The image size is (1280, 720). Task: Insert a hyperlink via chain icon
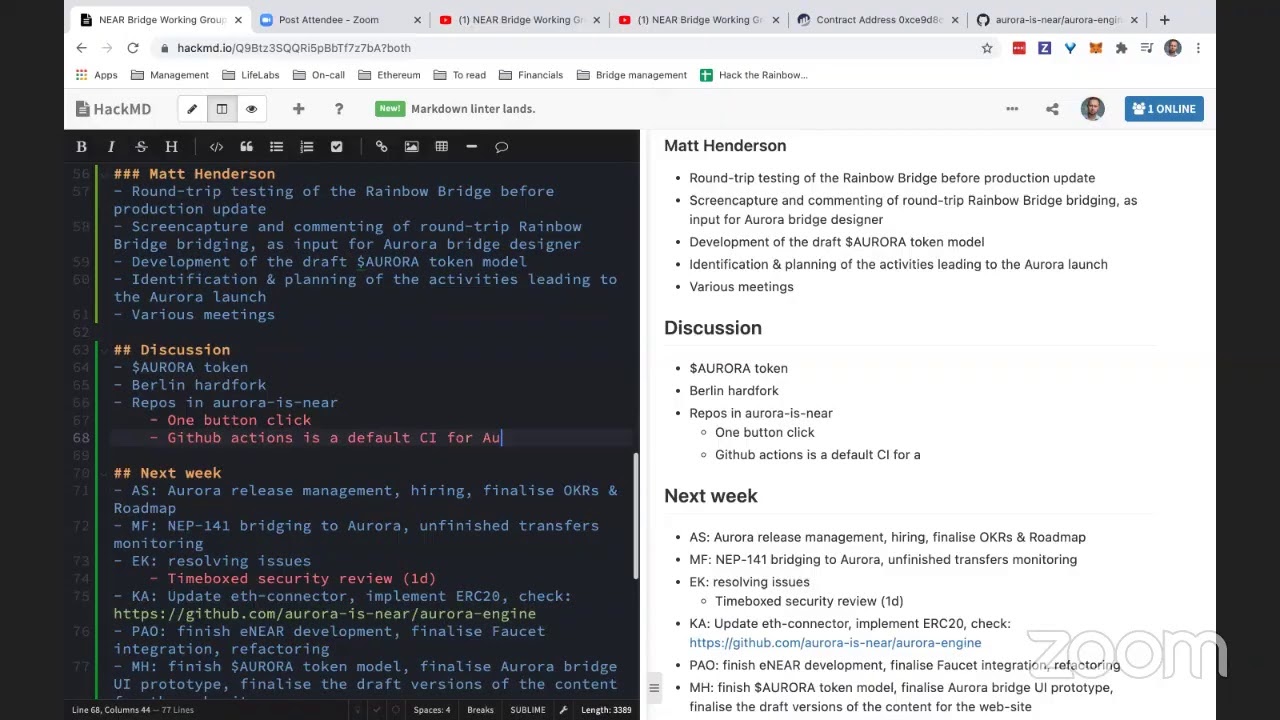[381, 146]
